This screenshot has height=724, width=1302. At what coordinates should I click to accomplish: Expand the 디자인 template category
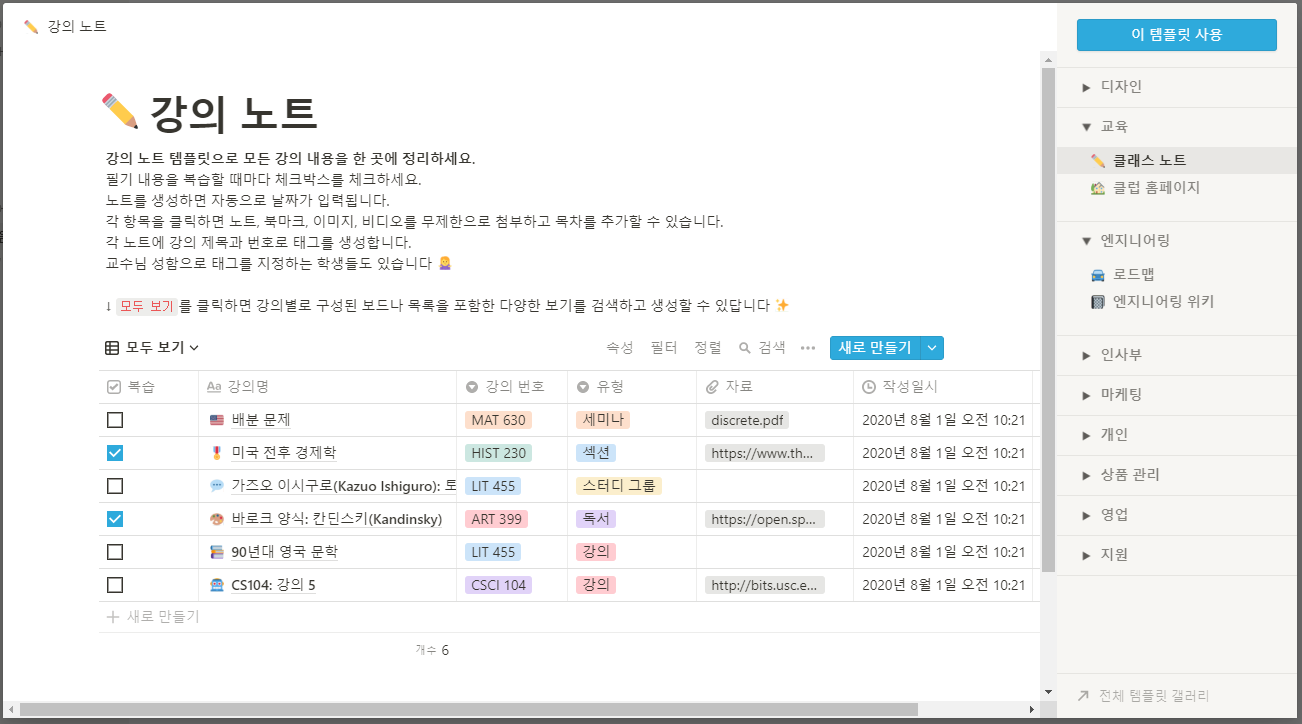point(1086,87)
